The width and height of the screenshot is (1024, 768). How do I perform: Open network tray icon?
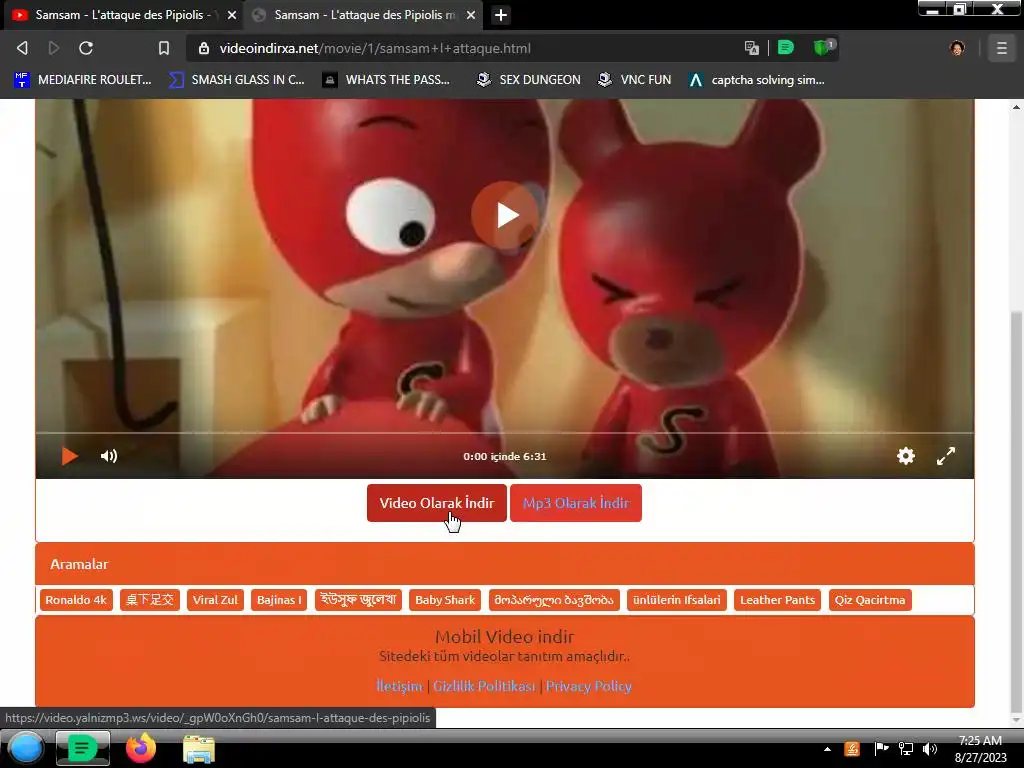(x=906, y=749)
